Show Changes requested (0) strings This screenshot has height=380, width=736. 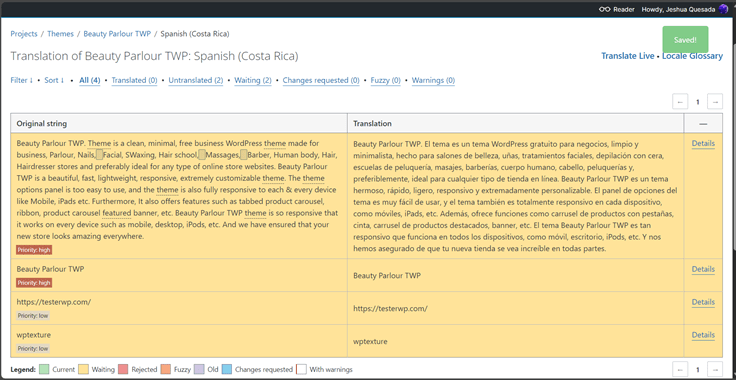[321, 80]
